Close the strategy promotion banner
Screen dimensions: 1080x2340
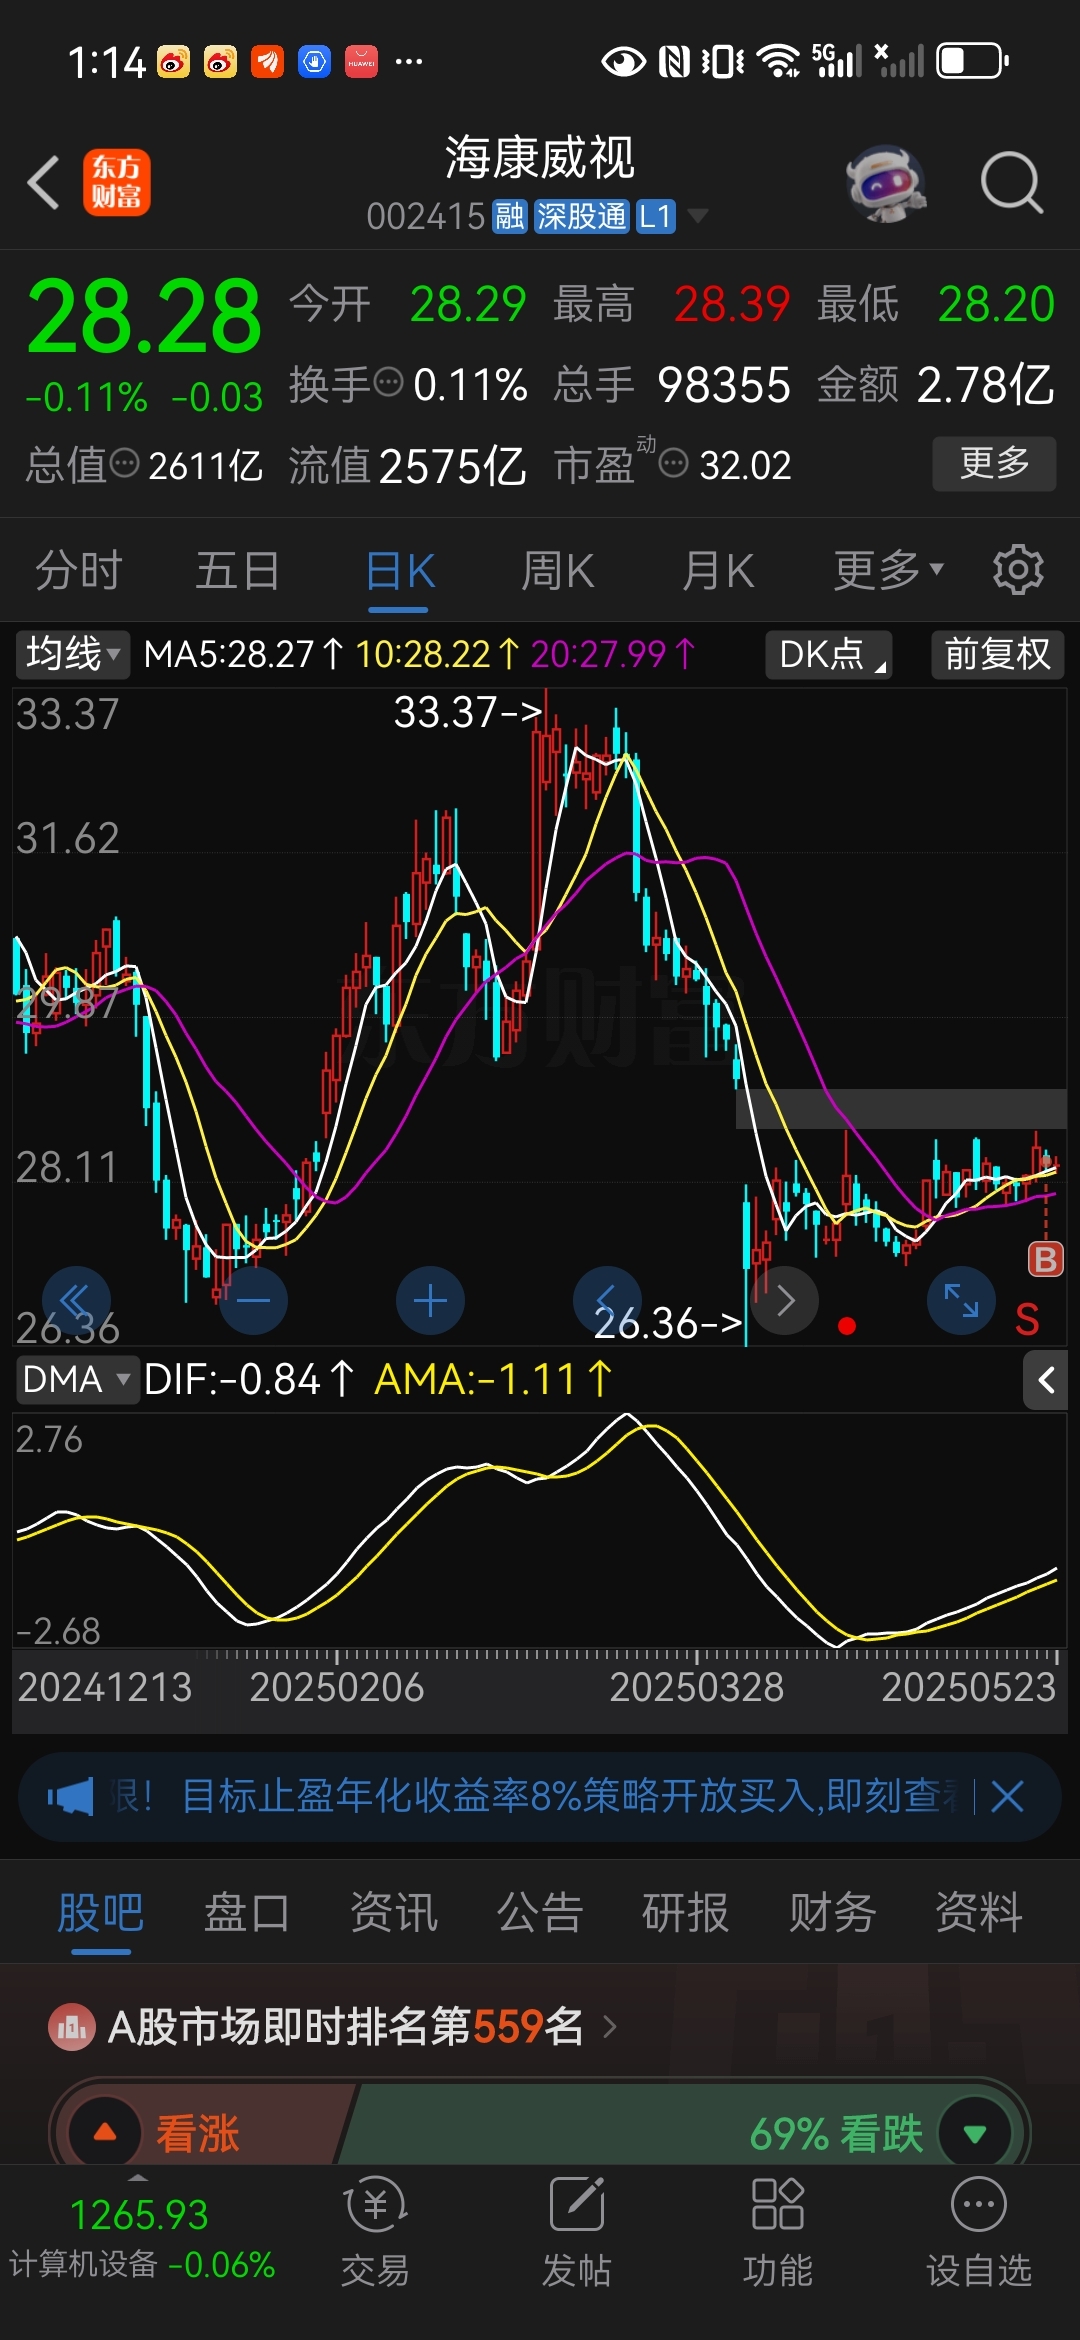(x=1007, y=1797)
